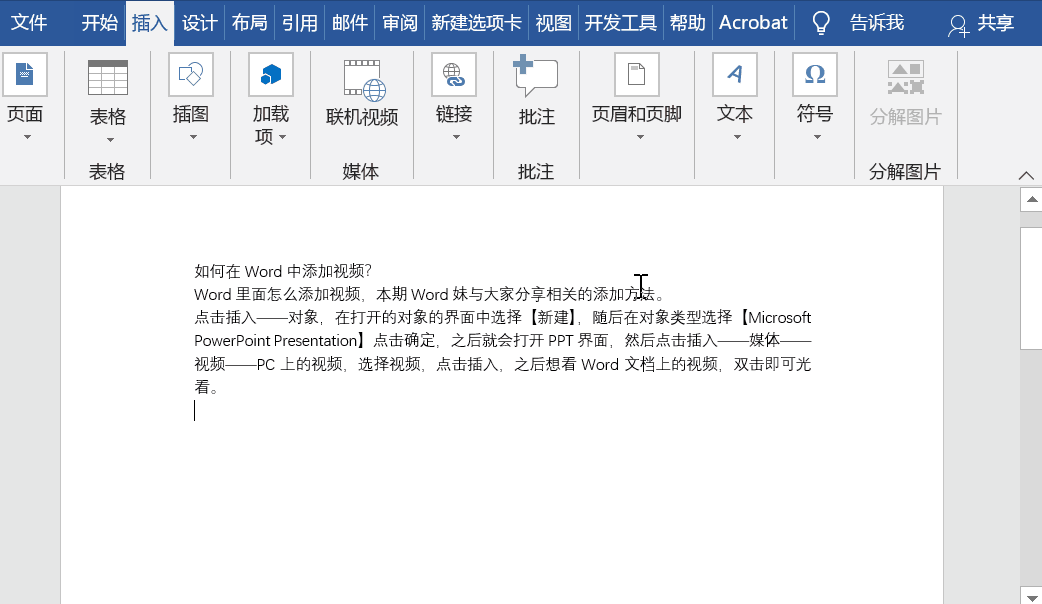Switch to the 开始 Home tab
The width and height of the screenshot is (1042, 604).
click(100, 23)
